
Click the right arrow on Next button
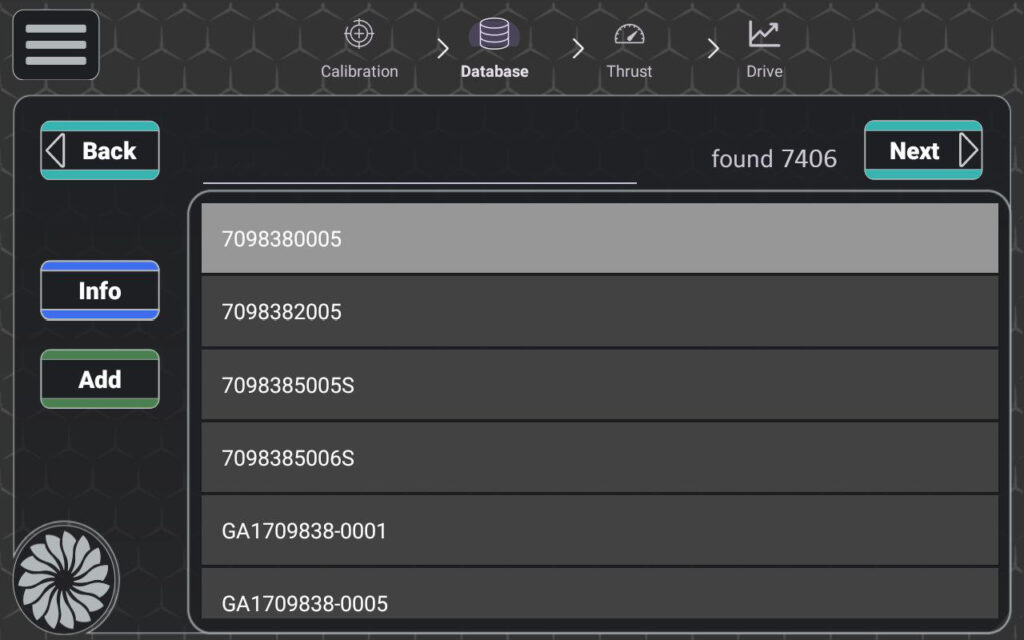pos(967,151)
